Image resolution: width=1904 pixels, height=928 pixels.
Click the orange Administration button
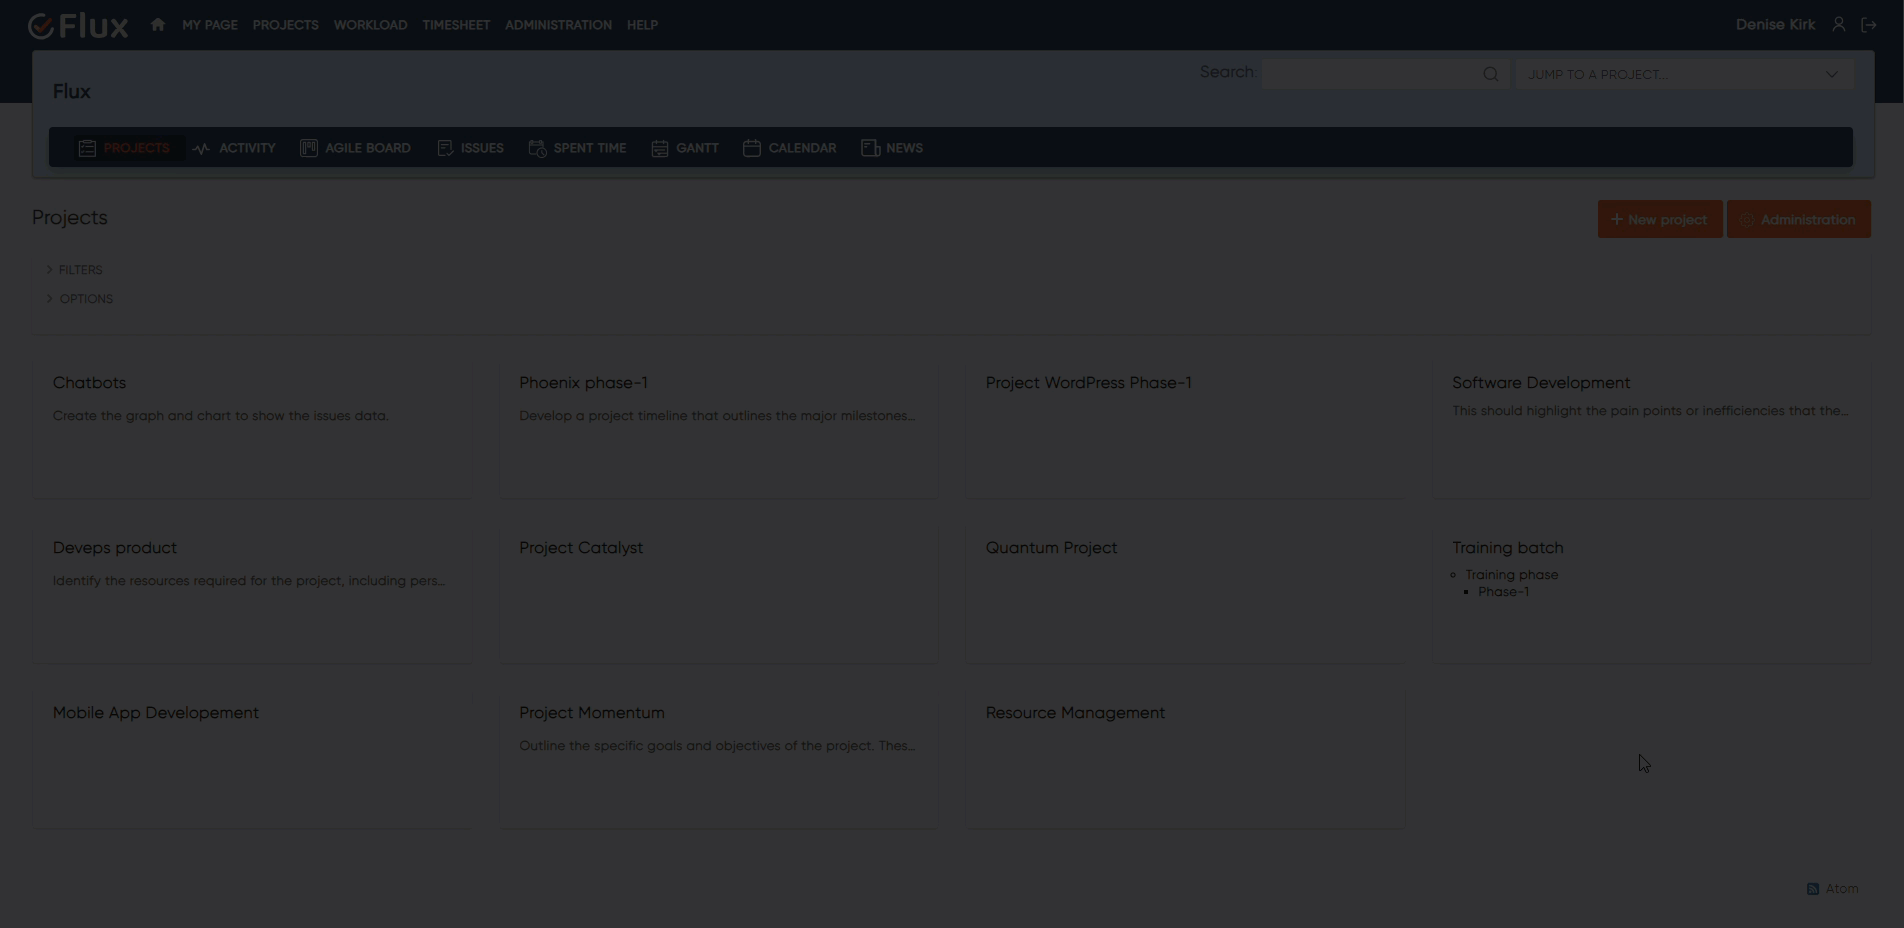1798,220
